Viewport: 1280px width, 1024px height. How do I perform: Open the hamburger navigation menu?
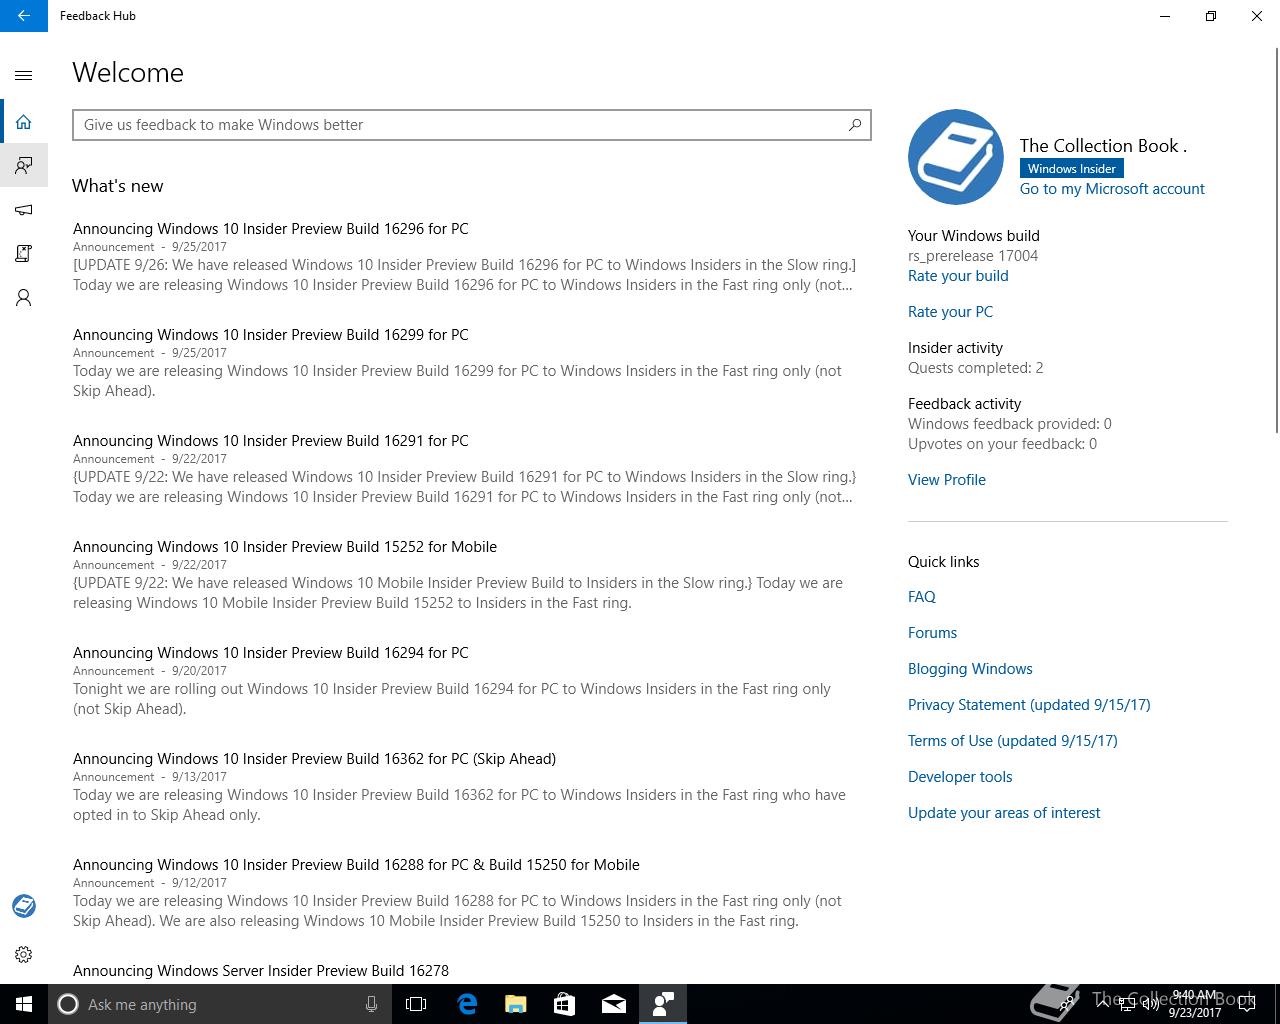click(x=24, y=75)
